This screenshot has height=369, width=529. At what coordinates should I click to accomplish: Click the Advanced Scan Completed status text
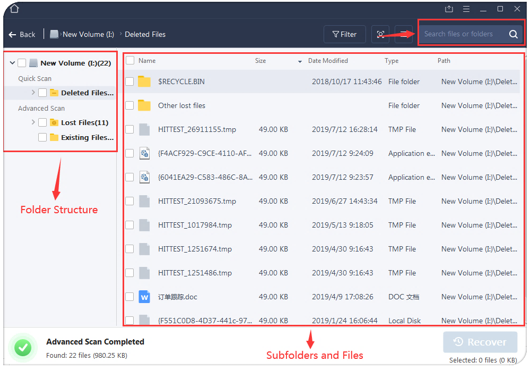pyautogui.click(x=95, y=342)
